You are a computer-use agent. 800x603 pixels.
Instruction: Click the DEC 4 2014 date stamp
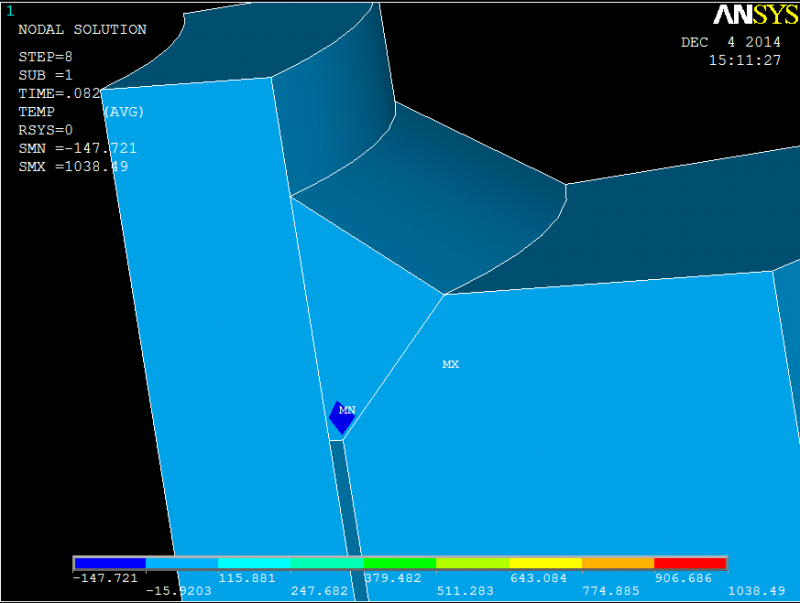click(731, 42)
